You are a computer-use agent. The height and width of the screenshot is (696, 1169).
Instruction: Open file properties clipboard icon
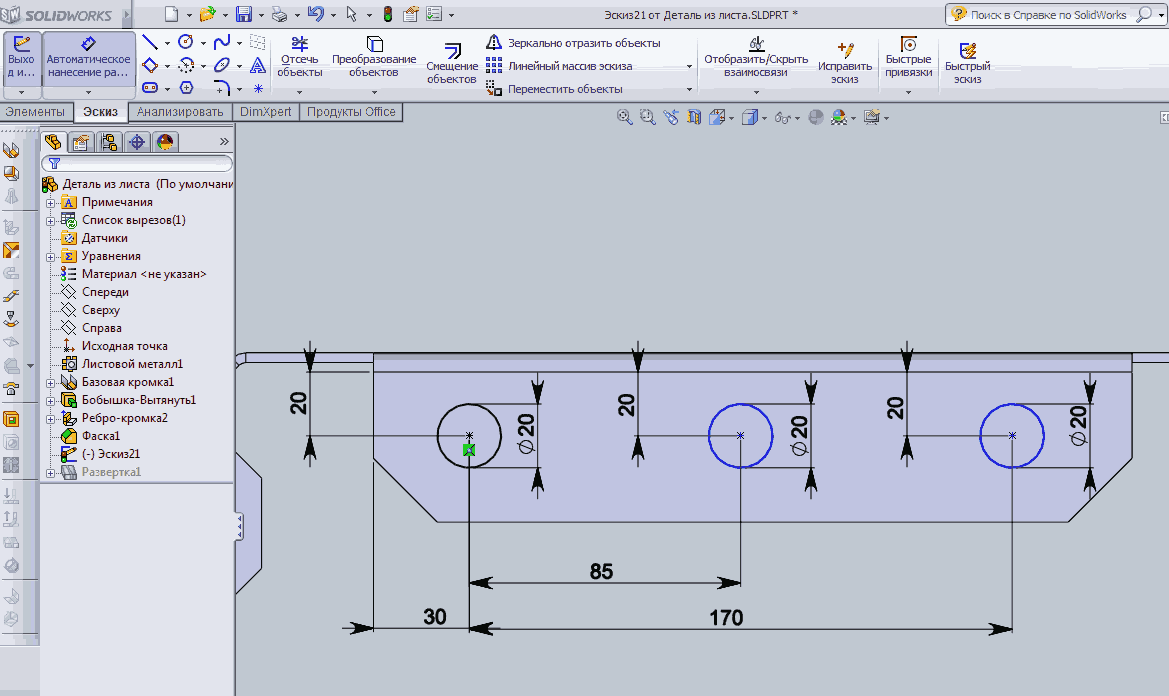[x=410, y=14]
